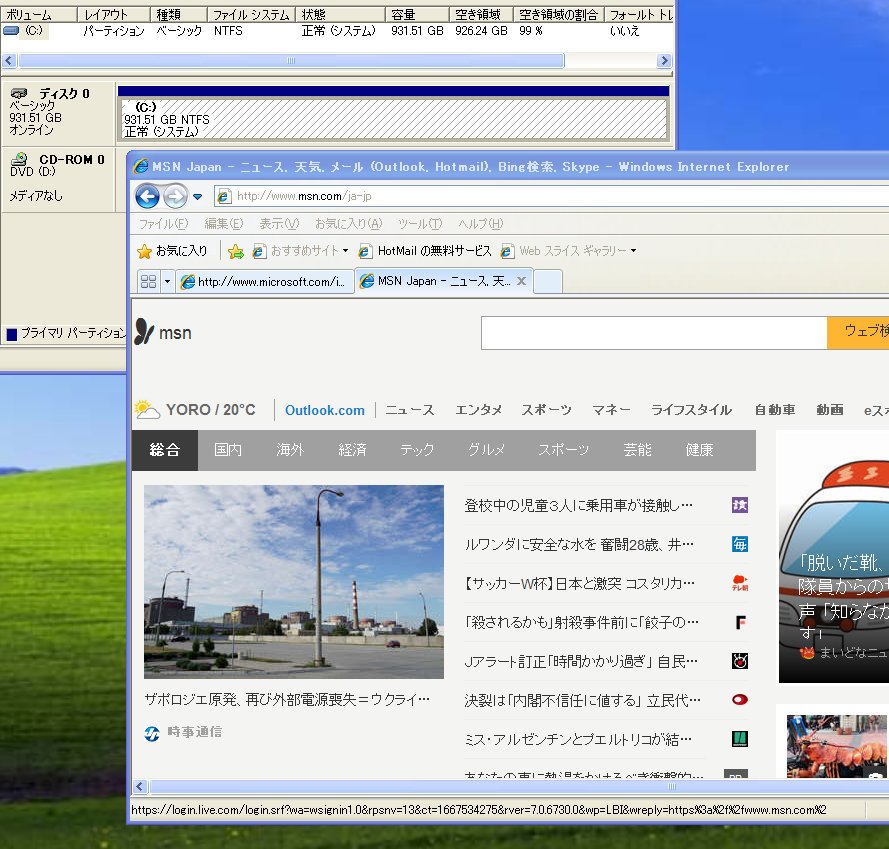Open HotMail の無料サービス favorite
Viewport: 889px width, 849px height.
click(425, 251)
